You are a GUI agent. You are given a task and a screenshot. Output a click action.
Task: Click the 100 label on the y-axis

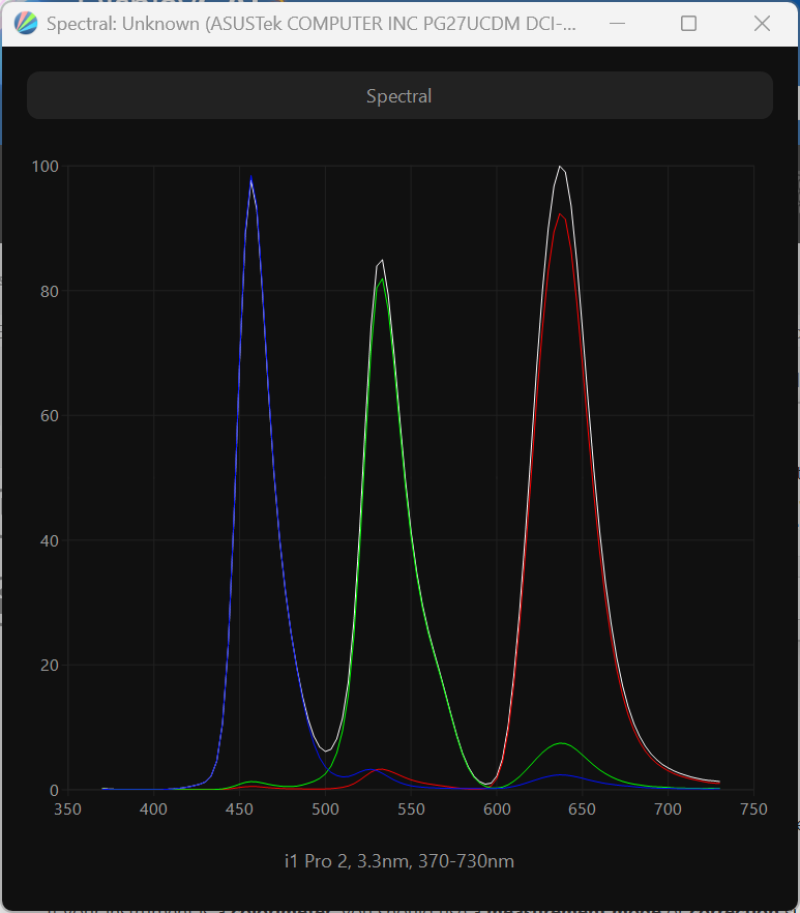(x=45, y=167)
